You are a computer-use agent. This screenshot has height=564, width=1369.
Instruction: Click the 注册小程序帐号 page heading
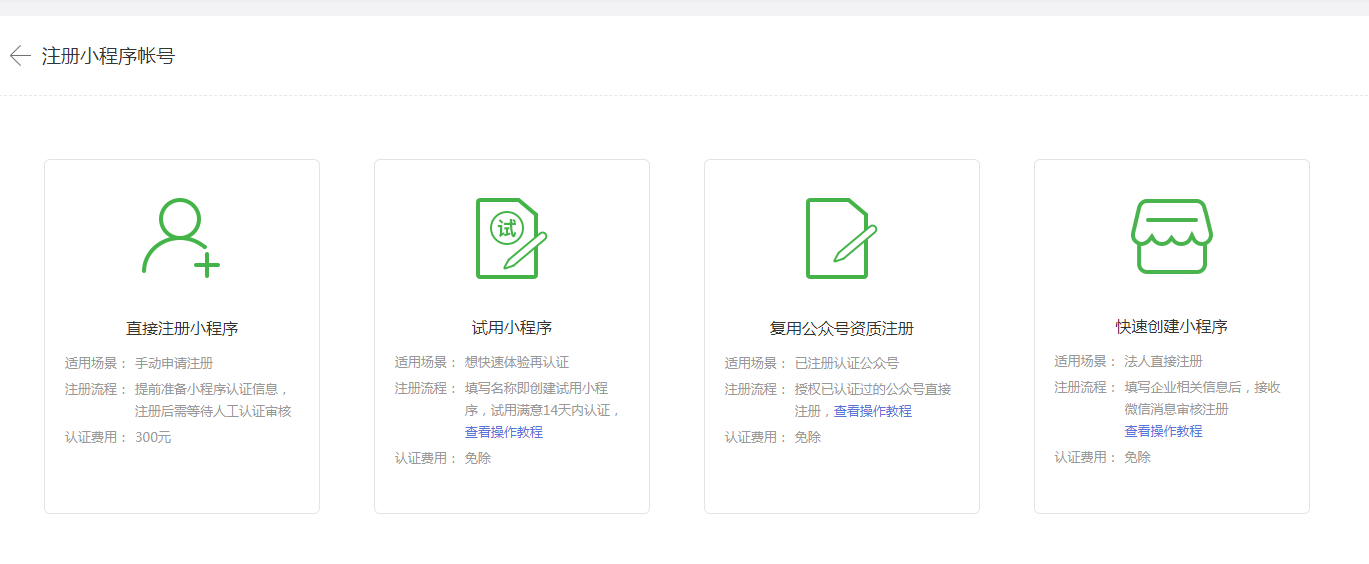point(108,56)
